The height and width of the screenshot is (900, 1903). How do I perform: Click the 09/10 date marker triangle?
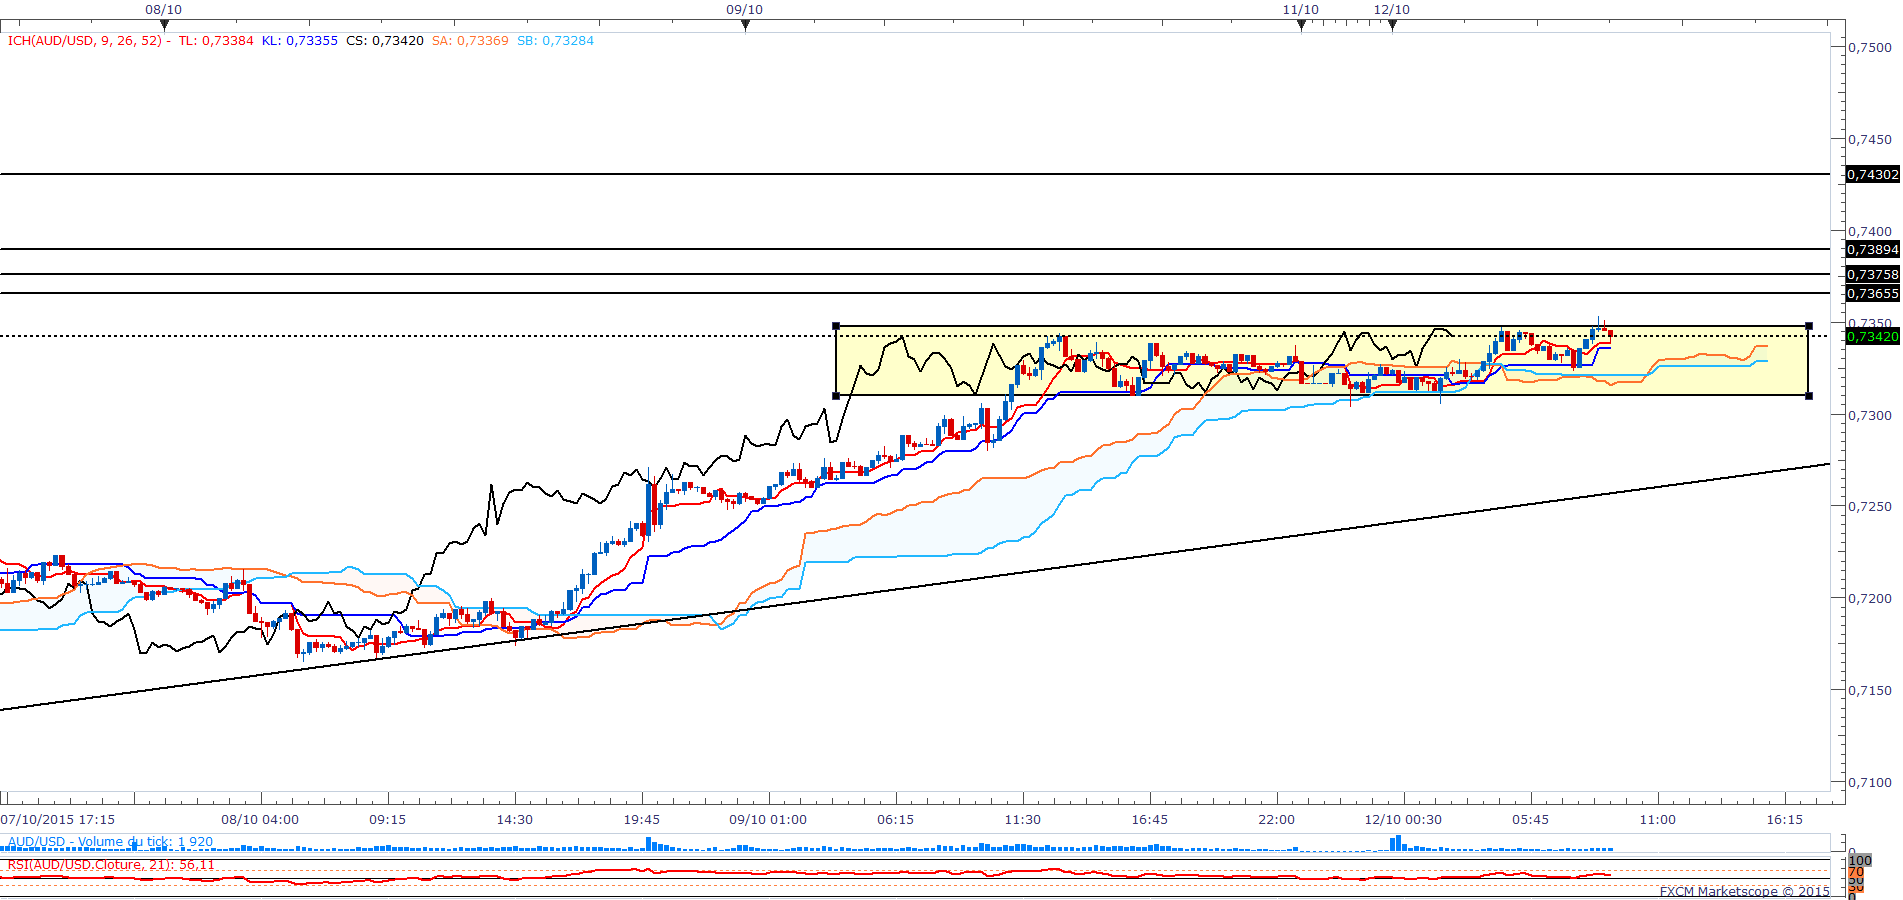click(745, 25)
